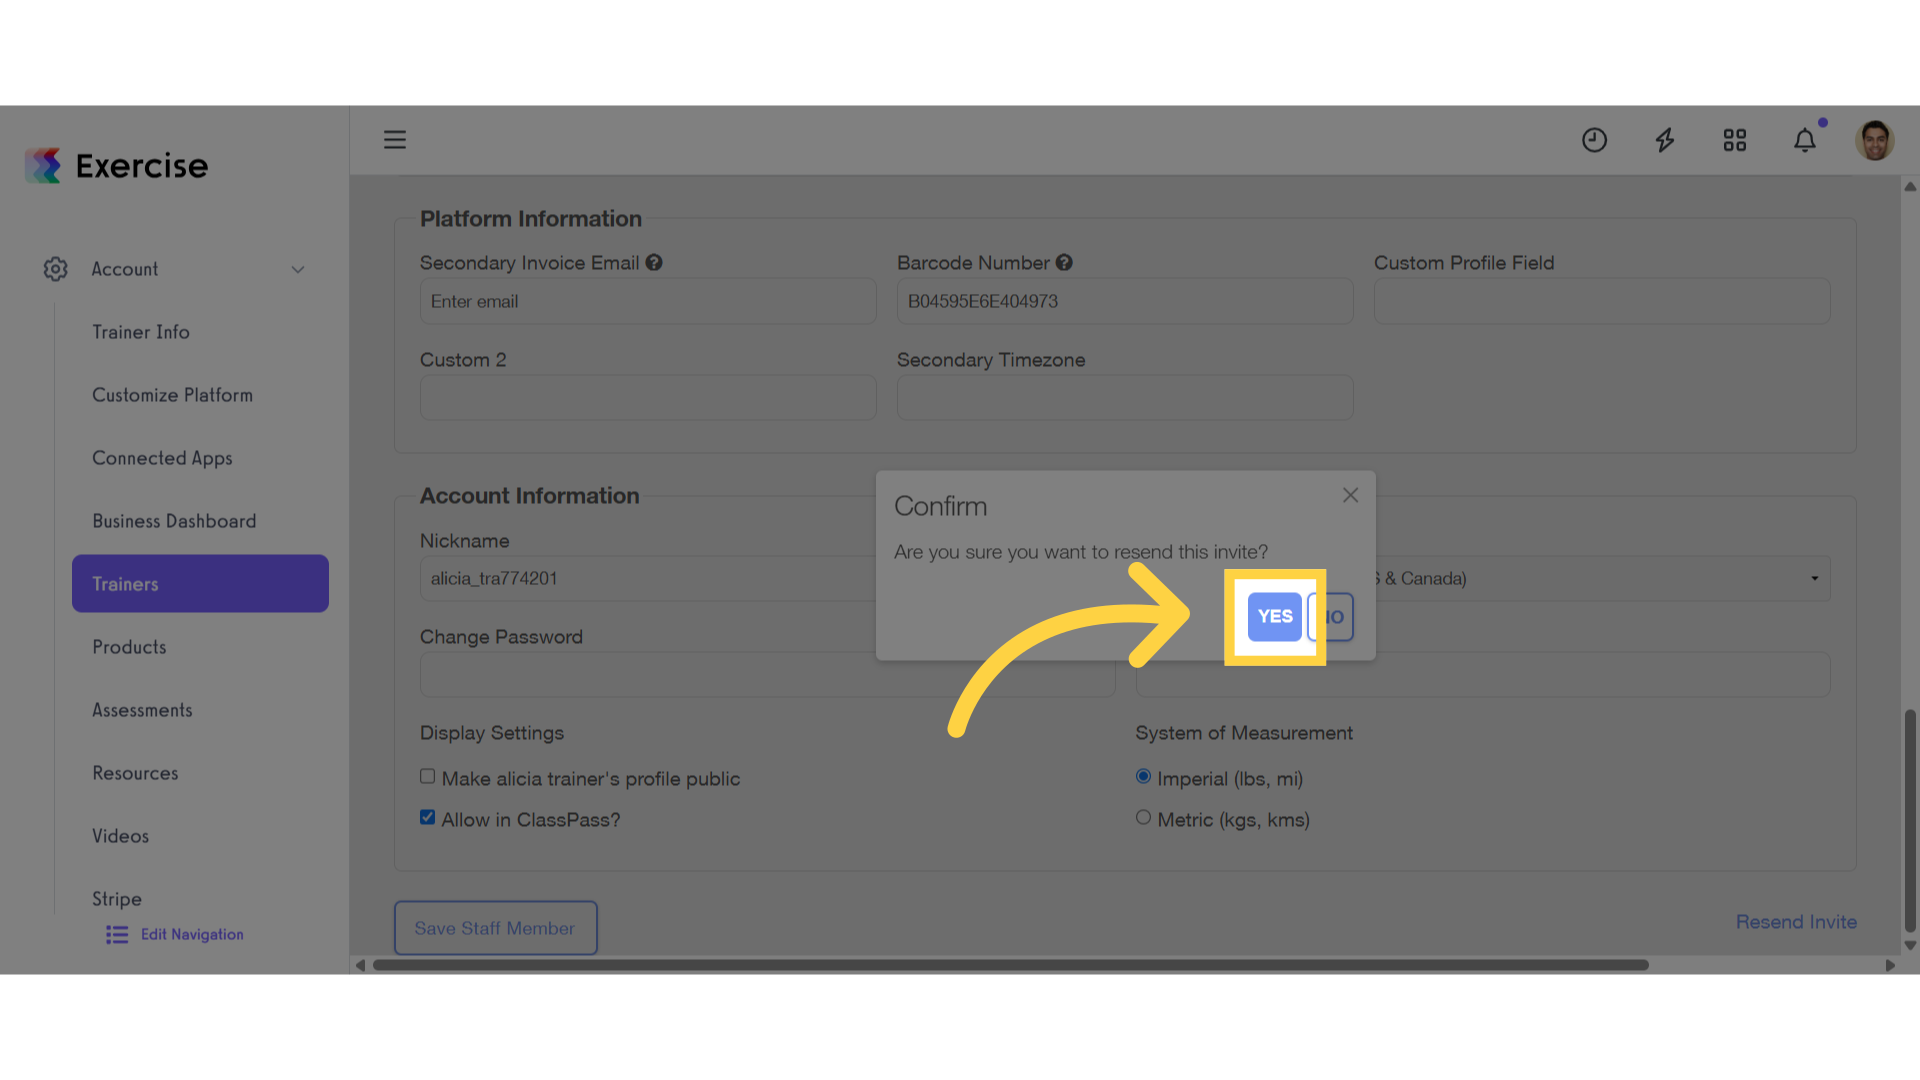This screenshot has width=1920, height=1080.
Task: Go to Products in sidebar
Action: (129, 647)
